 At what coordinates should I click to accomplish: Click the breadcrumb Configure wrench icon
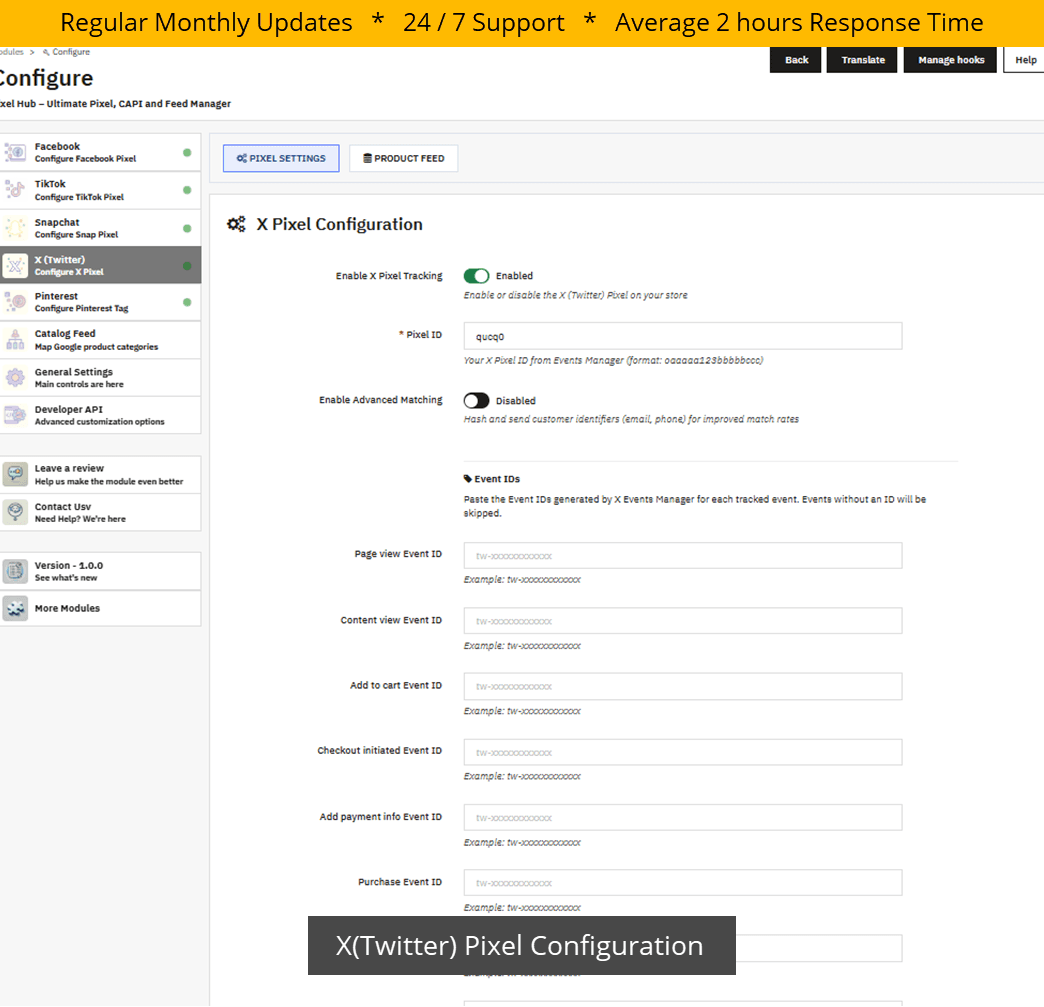[x=46, y=52]
